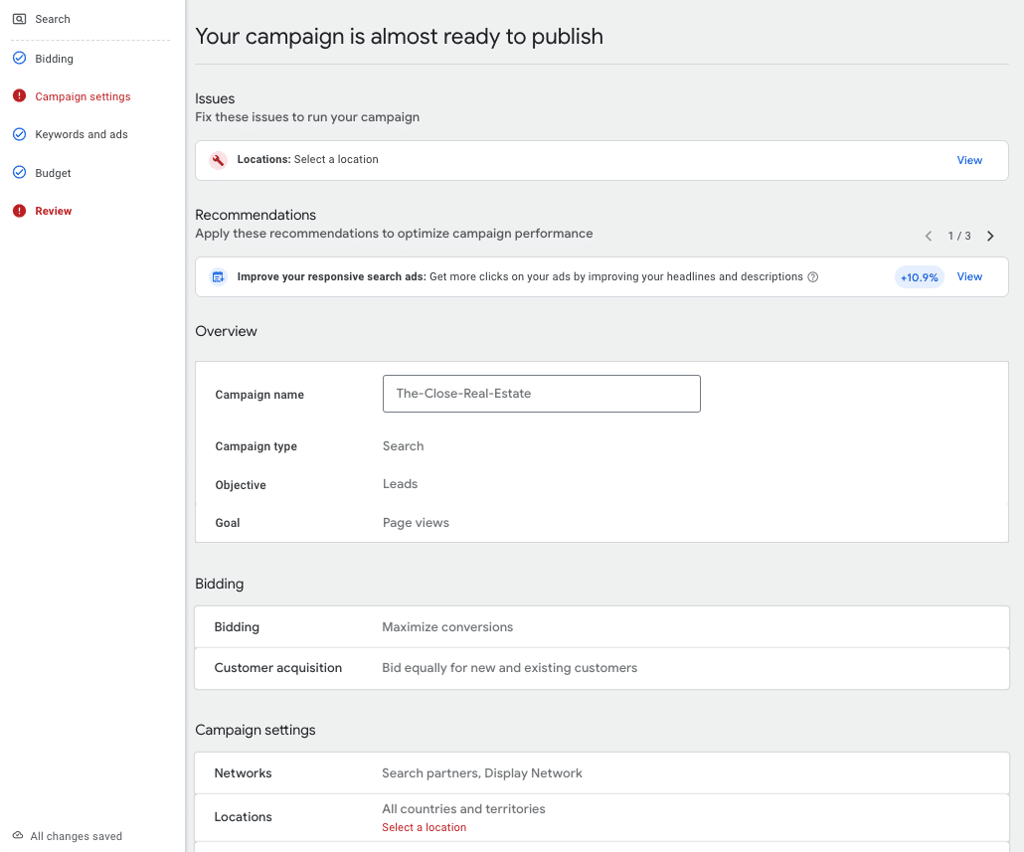The height and width of the screenshot is (852, 1024).
Task: Click the responsive search ads recommendation icon
Action: pos(218,277)
